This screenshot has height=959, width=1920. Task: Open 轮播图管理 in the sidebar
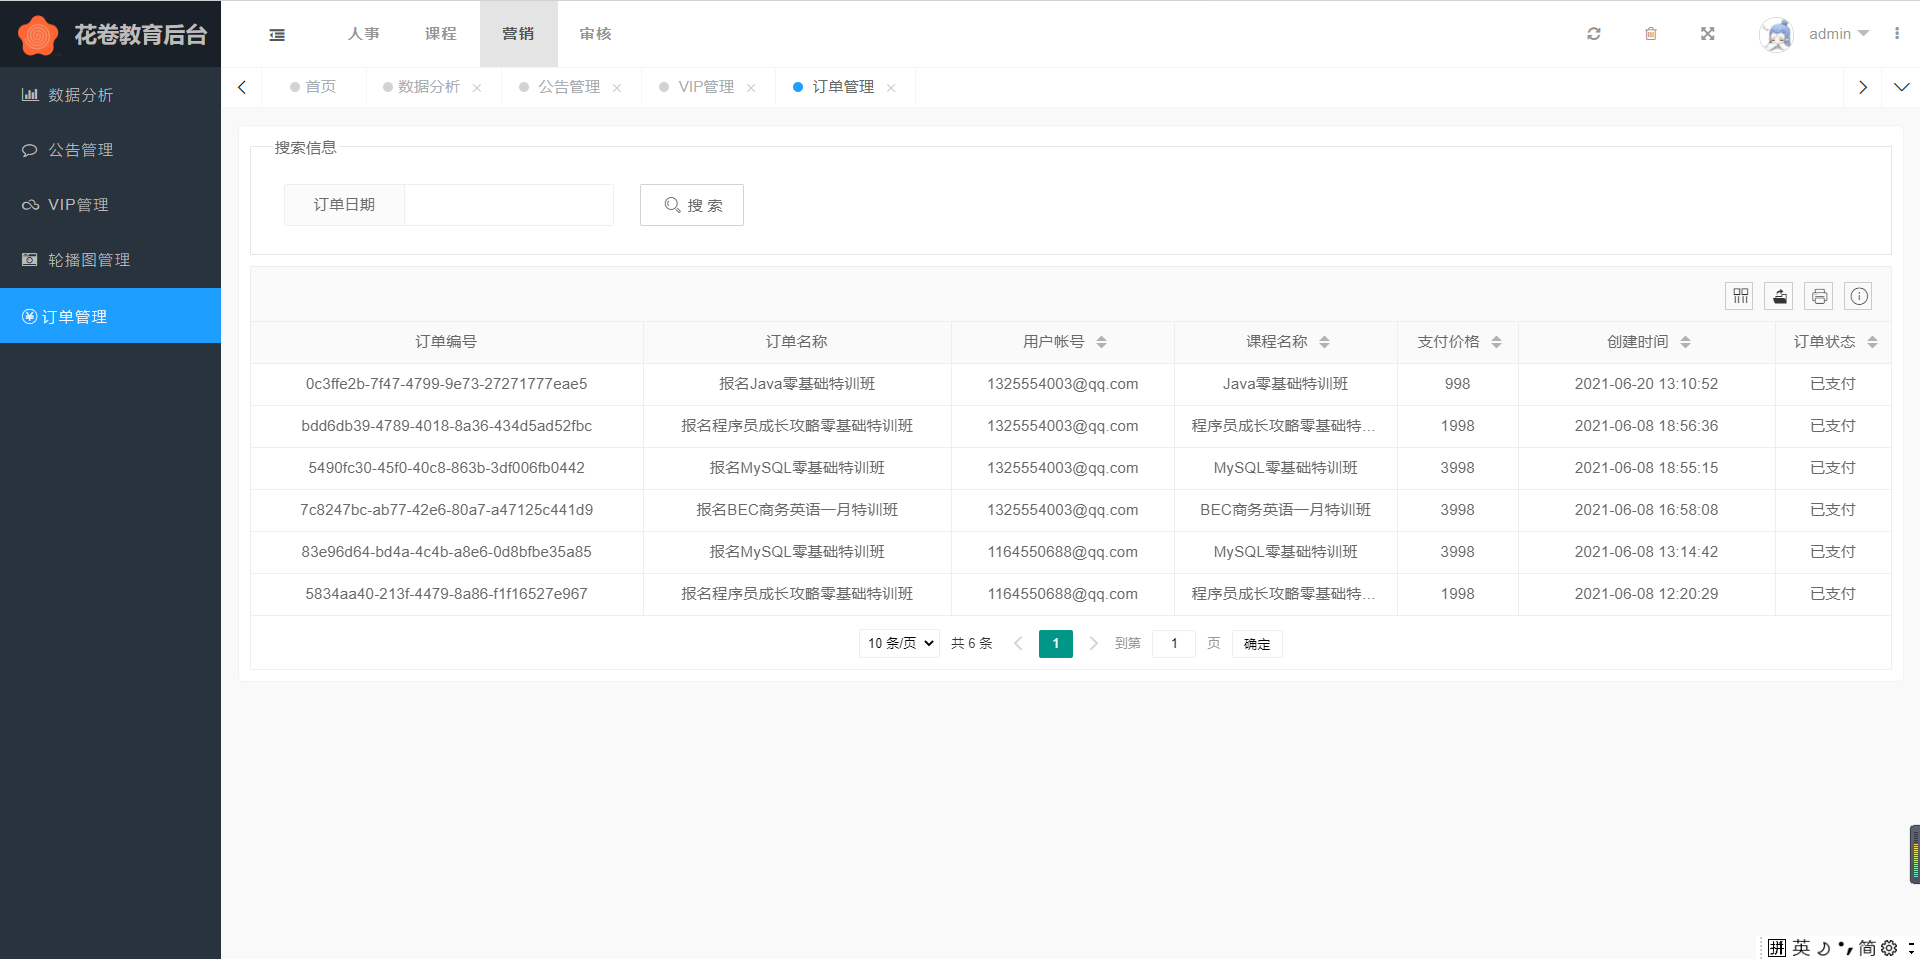pos(110,260)
